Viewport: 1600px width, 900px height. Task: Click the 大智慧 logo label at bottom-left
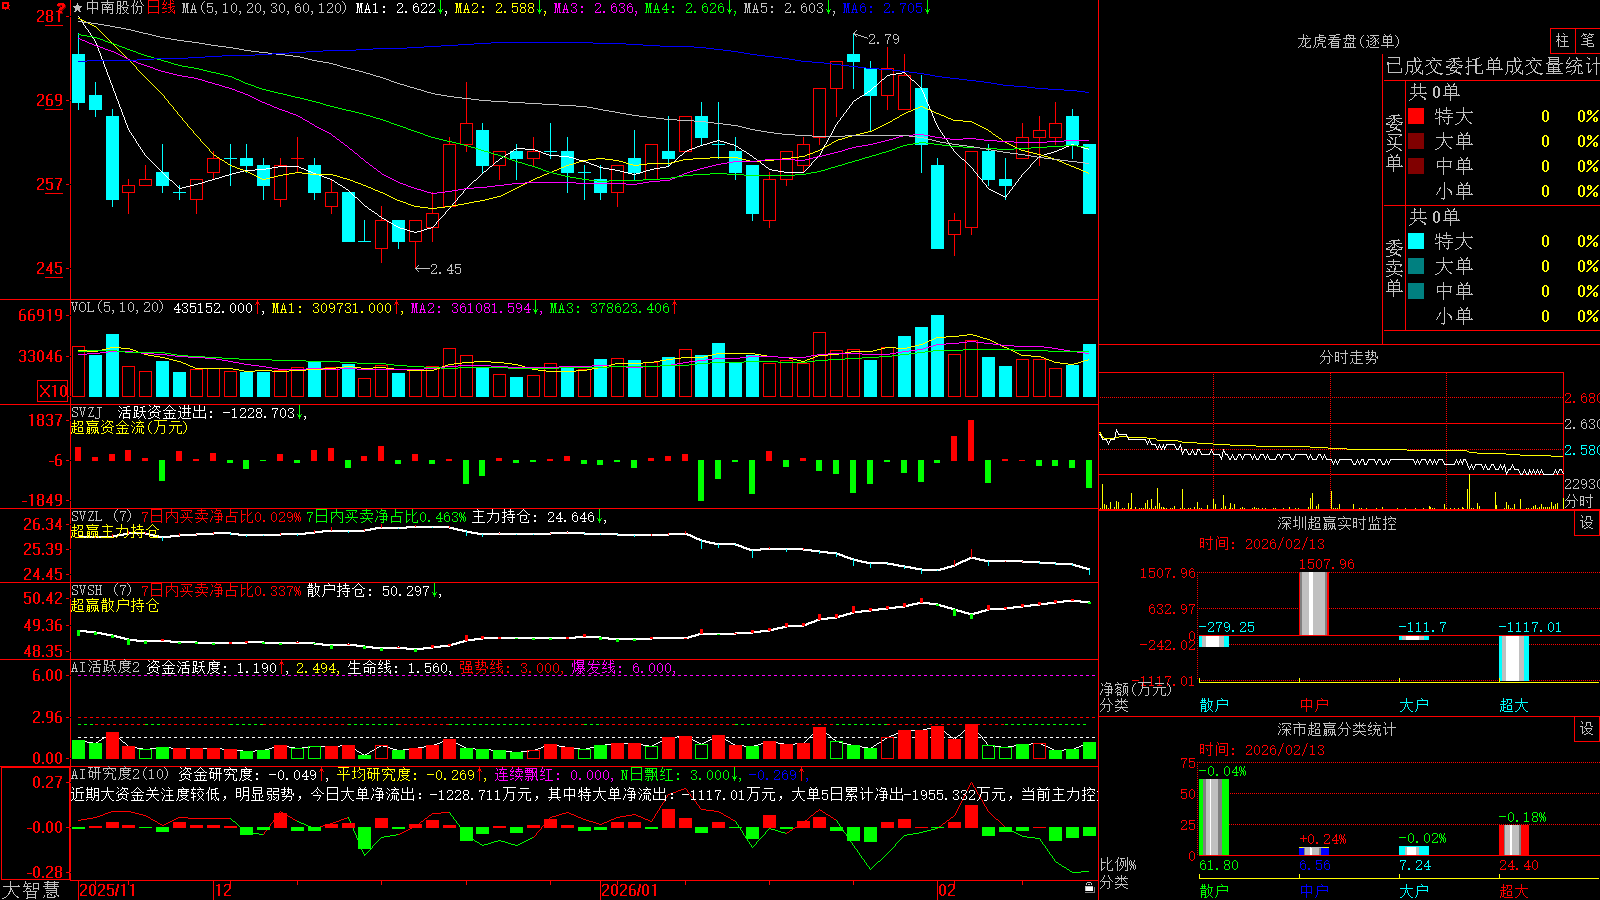(31, 890)
